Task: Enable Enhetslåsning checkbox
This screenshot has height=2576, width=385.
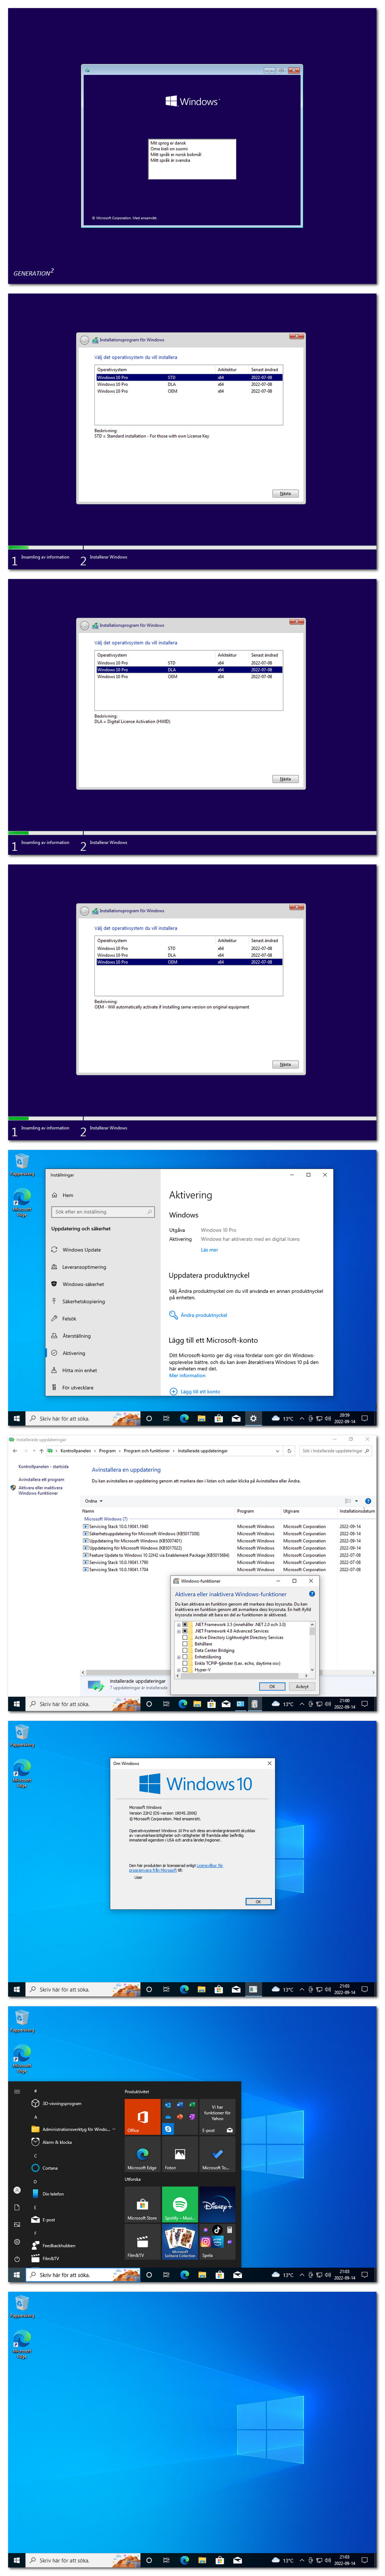Action: pyautogui.click(x=185, y=1657)
